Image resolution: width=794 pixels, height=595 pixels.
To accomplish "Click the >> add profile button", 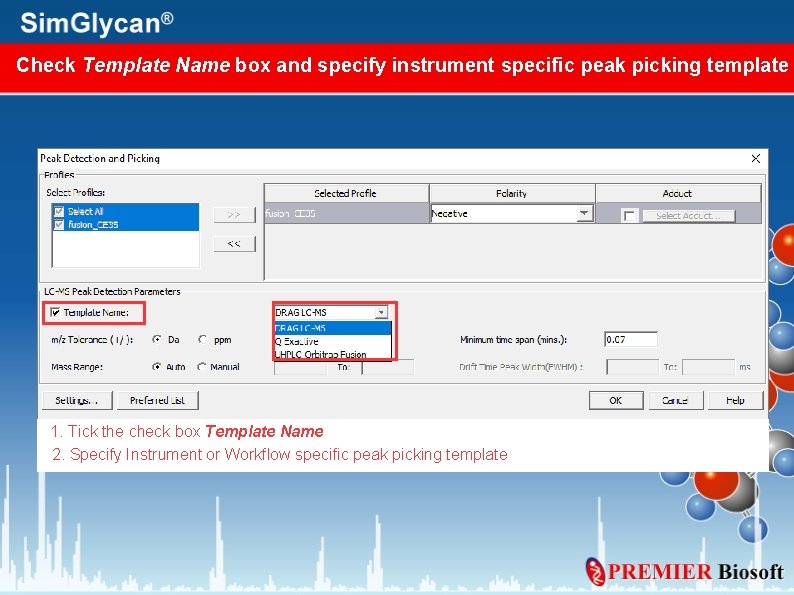I will (234, 215).
